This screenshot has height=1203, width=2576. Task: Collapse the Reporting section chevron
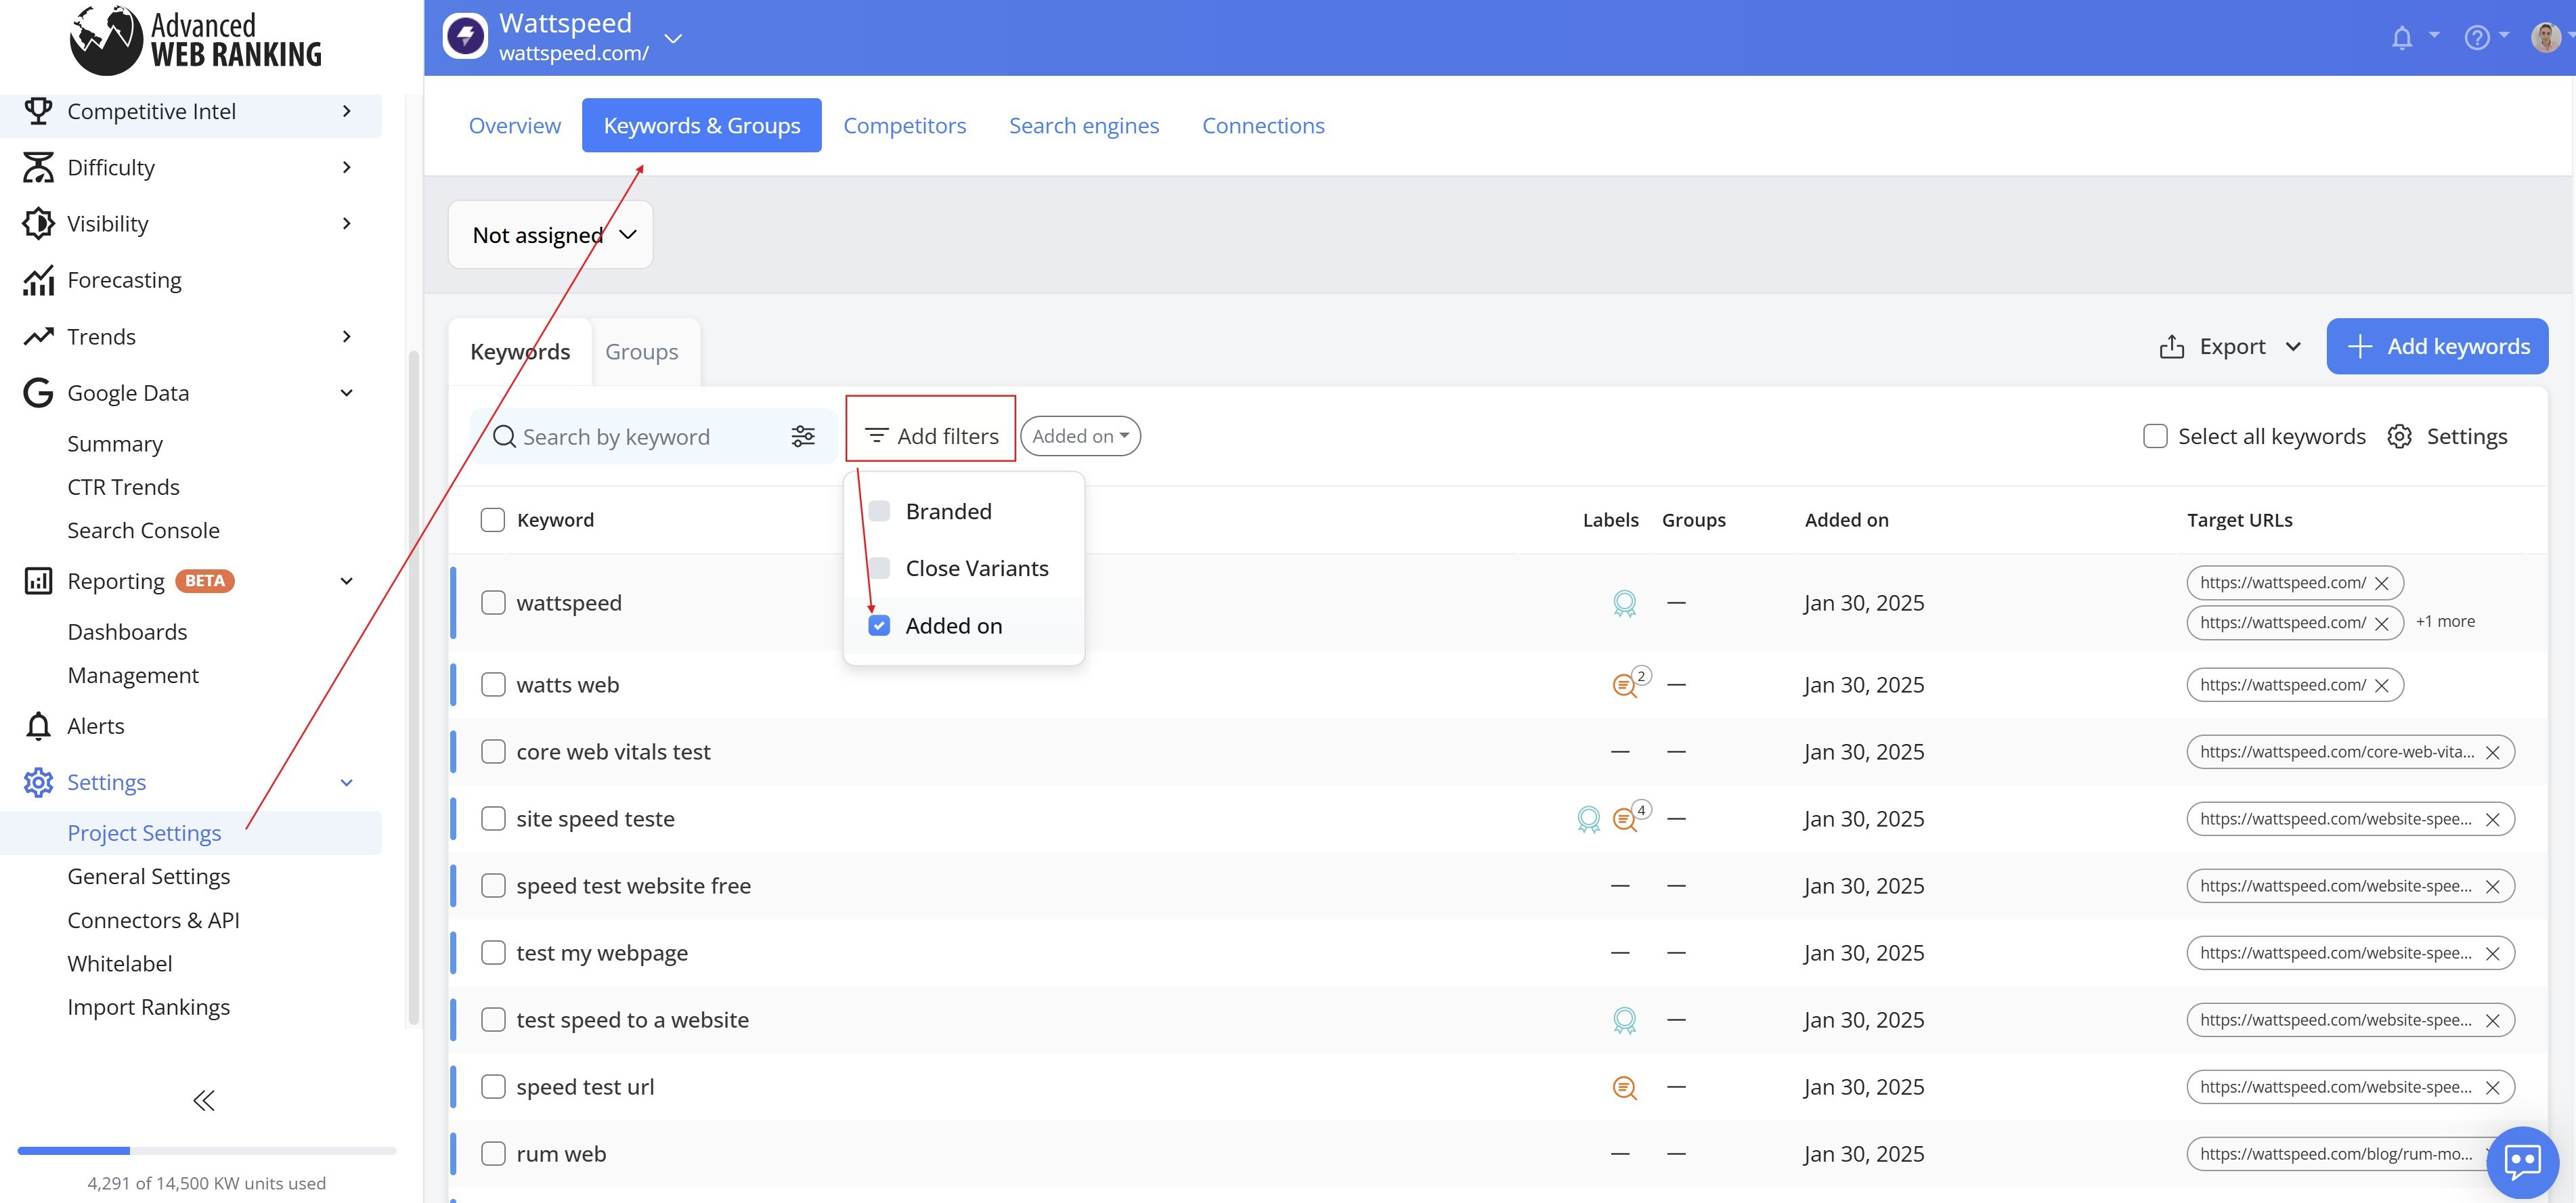tap(346, 581)
